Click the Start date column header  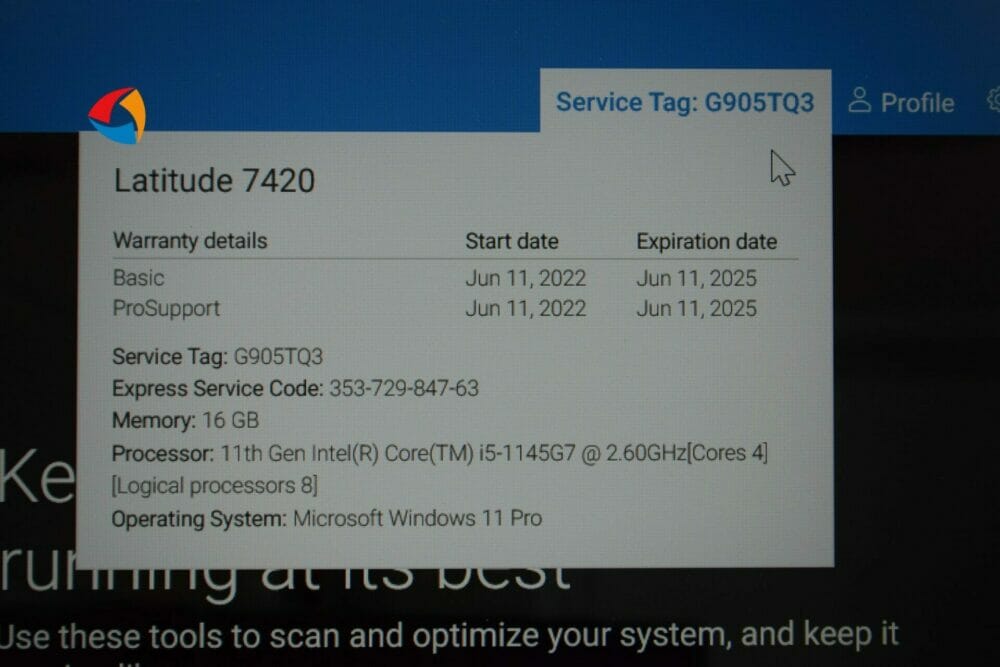click(512, 241)
